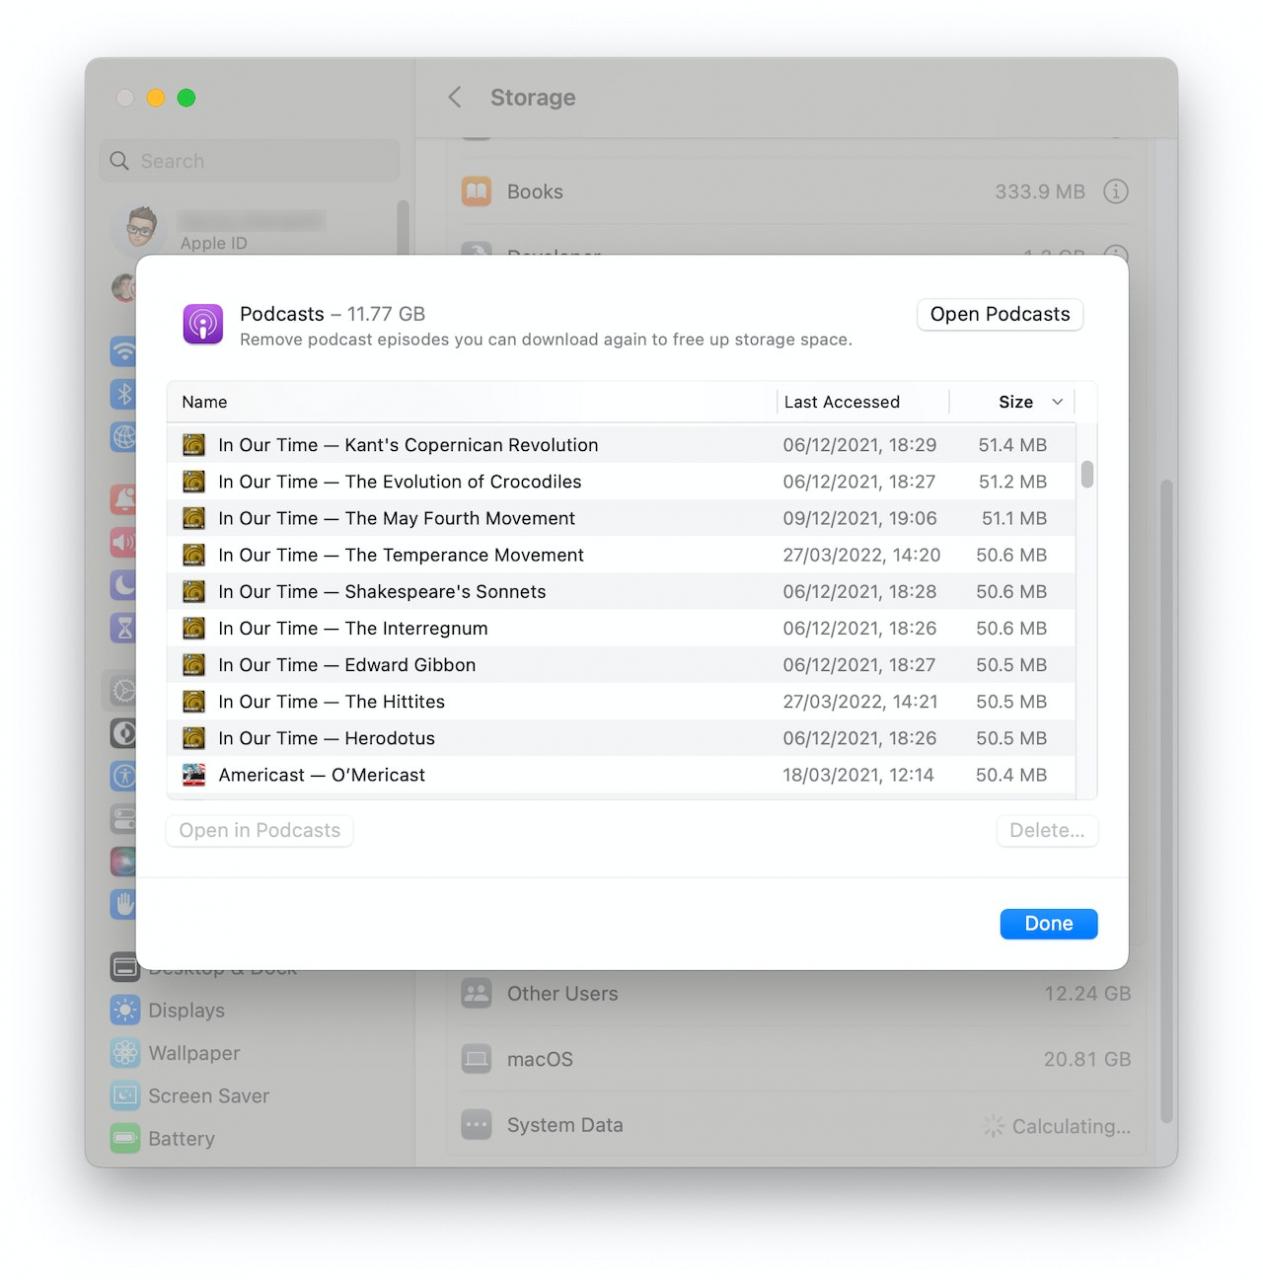Image resolution: width=1263 pixels, height=1280 pixels.
Task: Select row 'In Our Time — The May Fourth Movement'
Action: click(x=621, y=518)
